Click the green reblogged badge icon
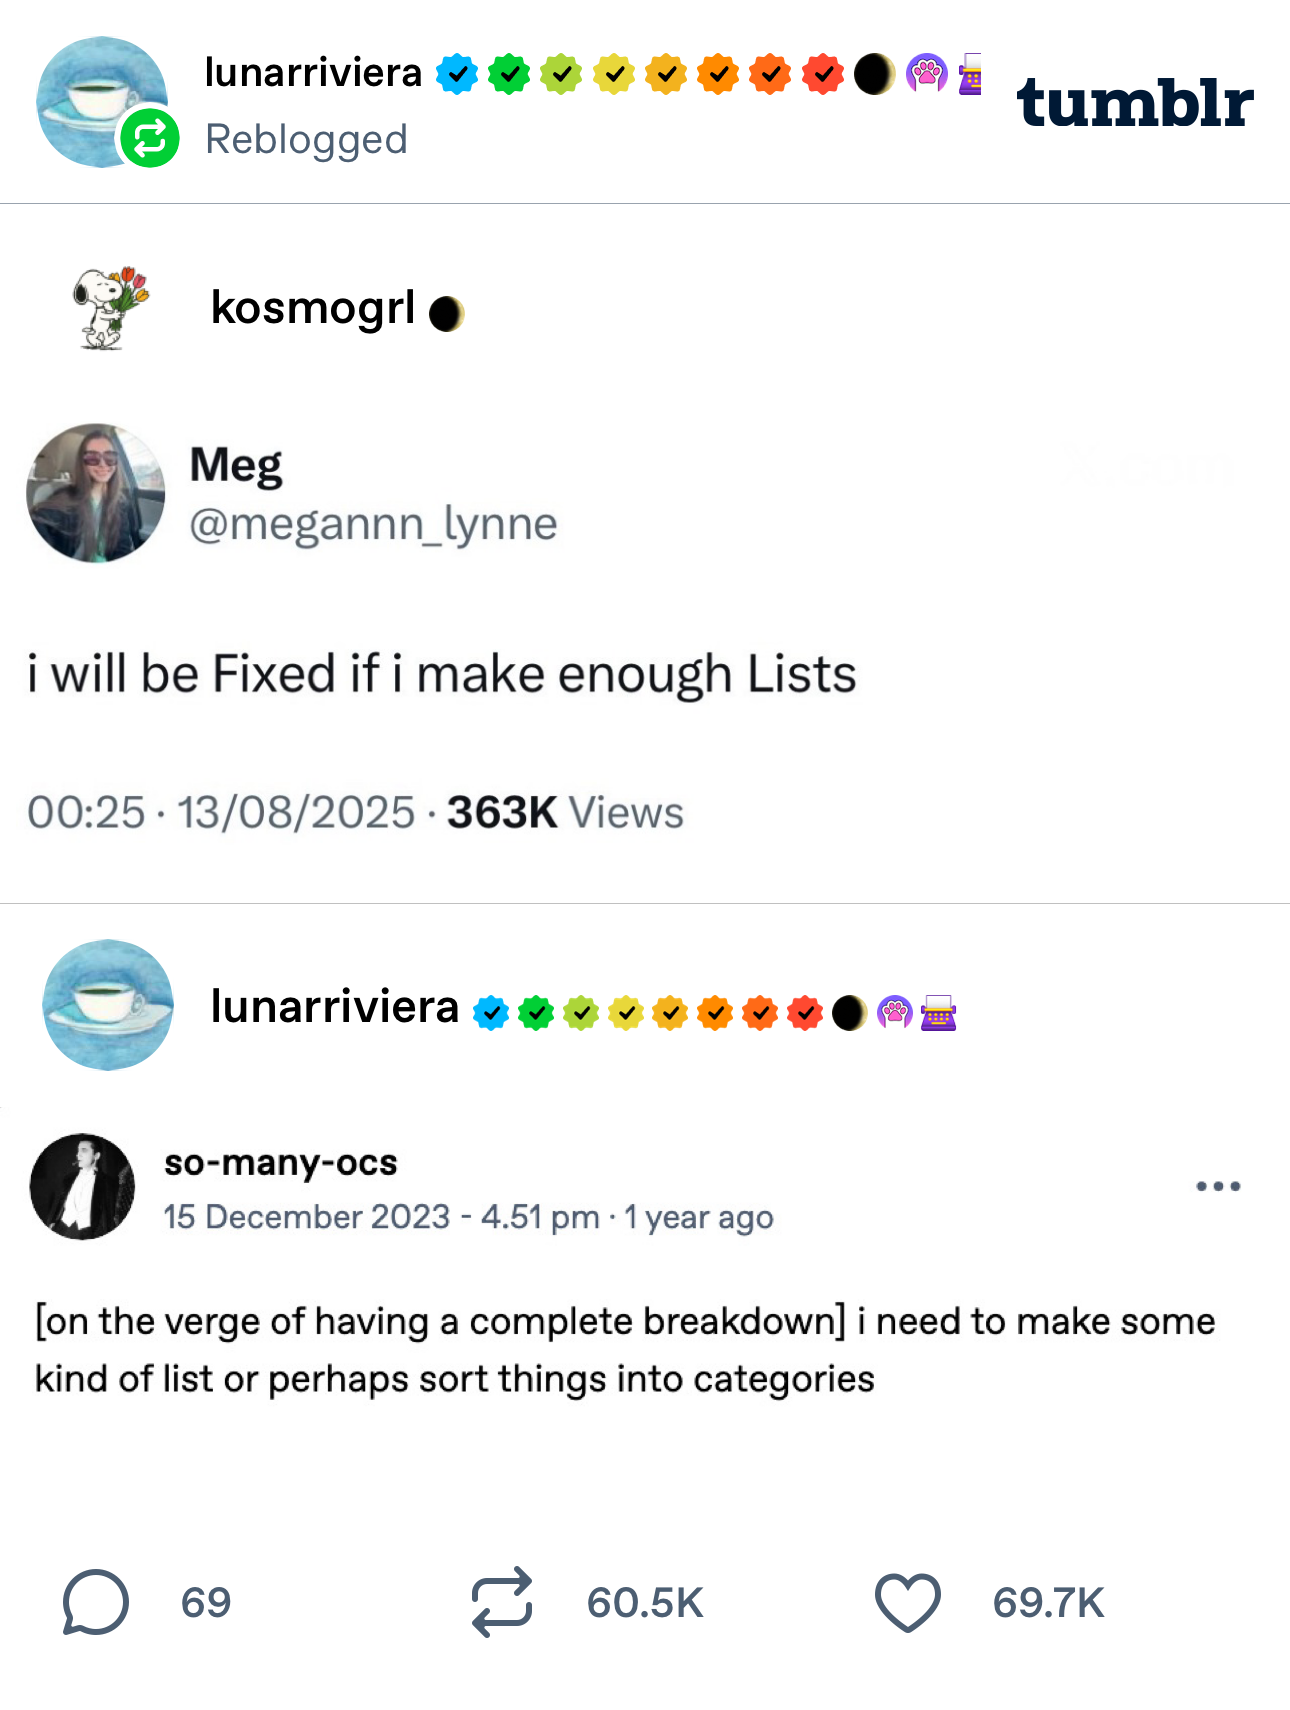 150,139
